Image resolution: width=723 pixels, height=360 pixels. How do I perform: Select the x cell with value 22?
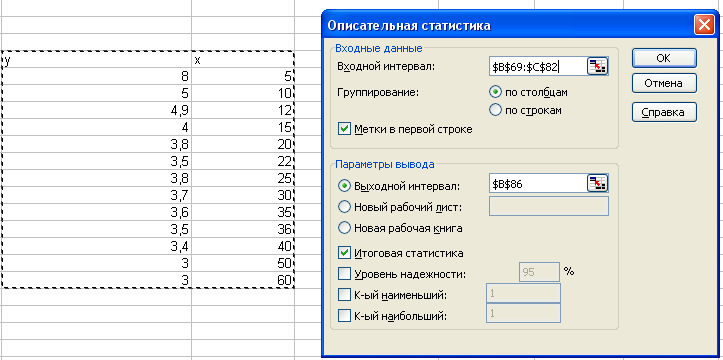coord(243,161)
